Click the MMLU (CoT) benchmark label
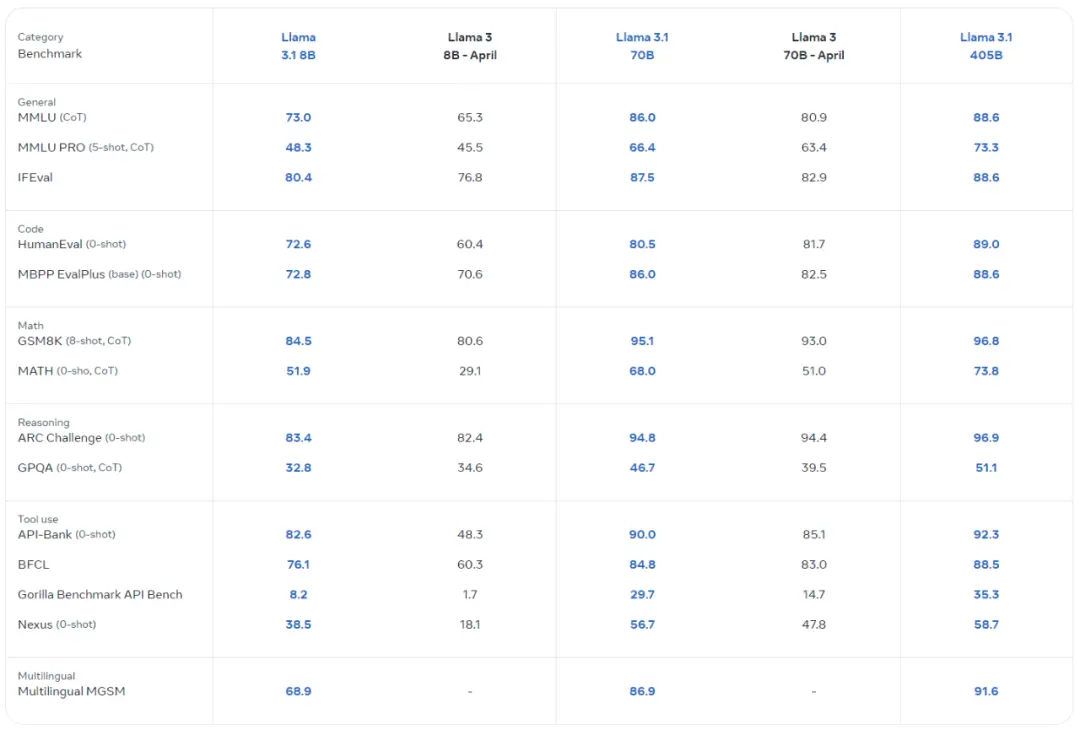1080x735 pixels. pos(52,117)
